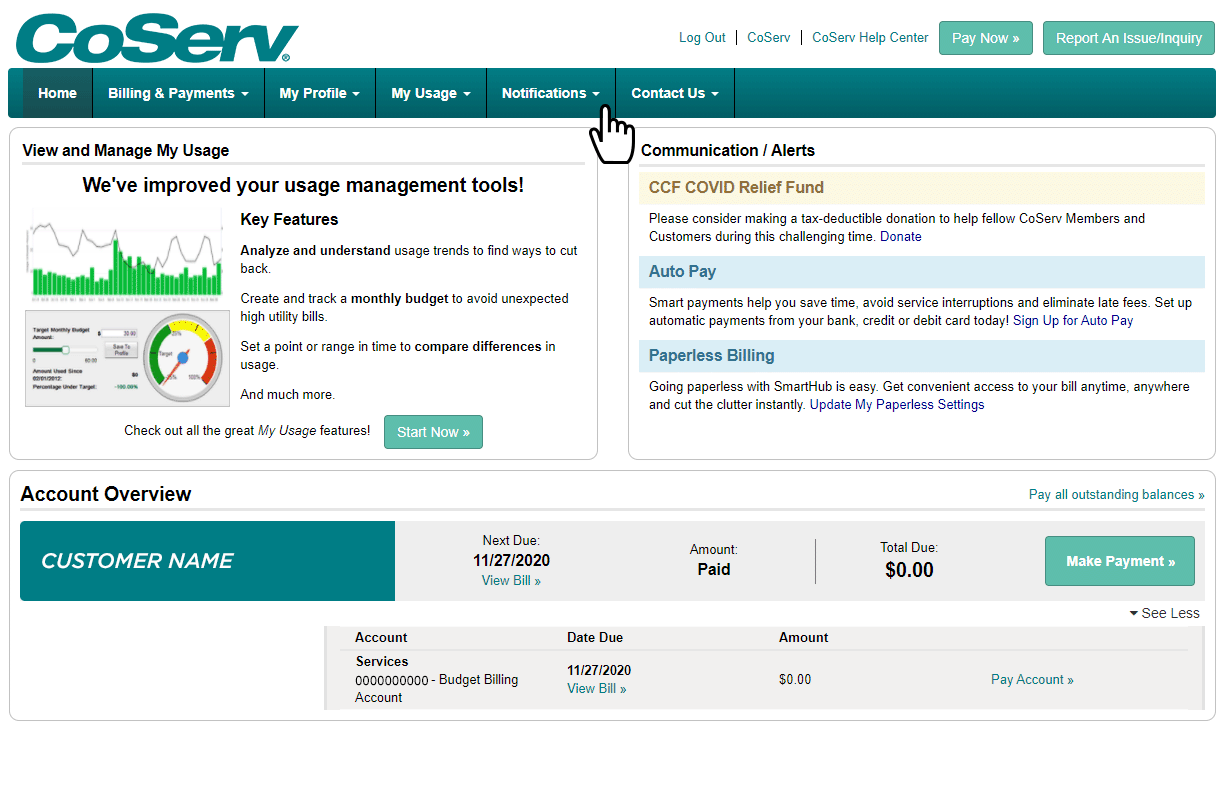Viewport: 1227px width, 795px height.
Task: Click Pay all outstanding balances link
Action: click(1117, 495)
